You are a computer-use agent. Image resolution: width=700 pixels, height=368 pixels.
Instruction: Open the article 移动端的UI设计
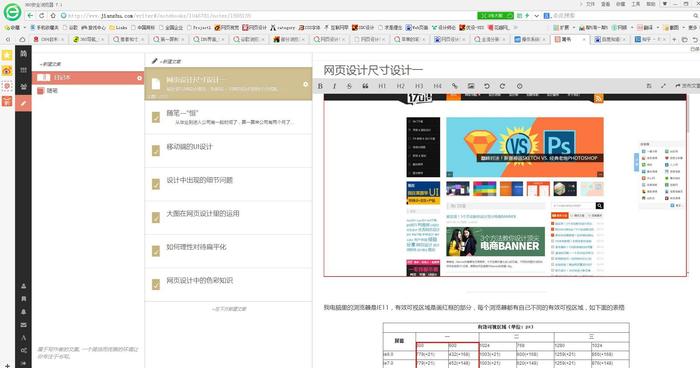coord(229,151)
